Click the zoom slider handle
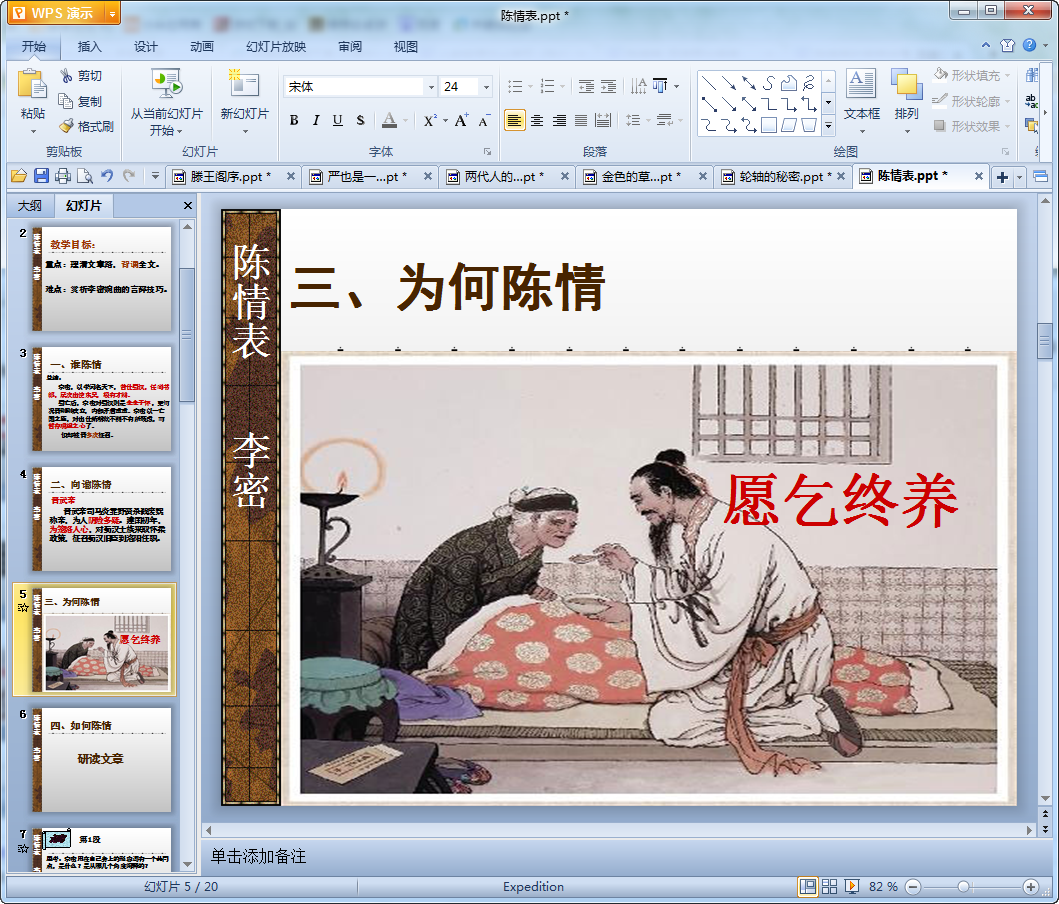The height and width of the screenshot is (904, 1059). coord(964,886)
